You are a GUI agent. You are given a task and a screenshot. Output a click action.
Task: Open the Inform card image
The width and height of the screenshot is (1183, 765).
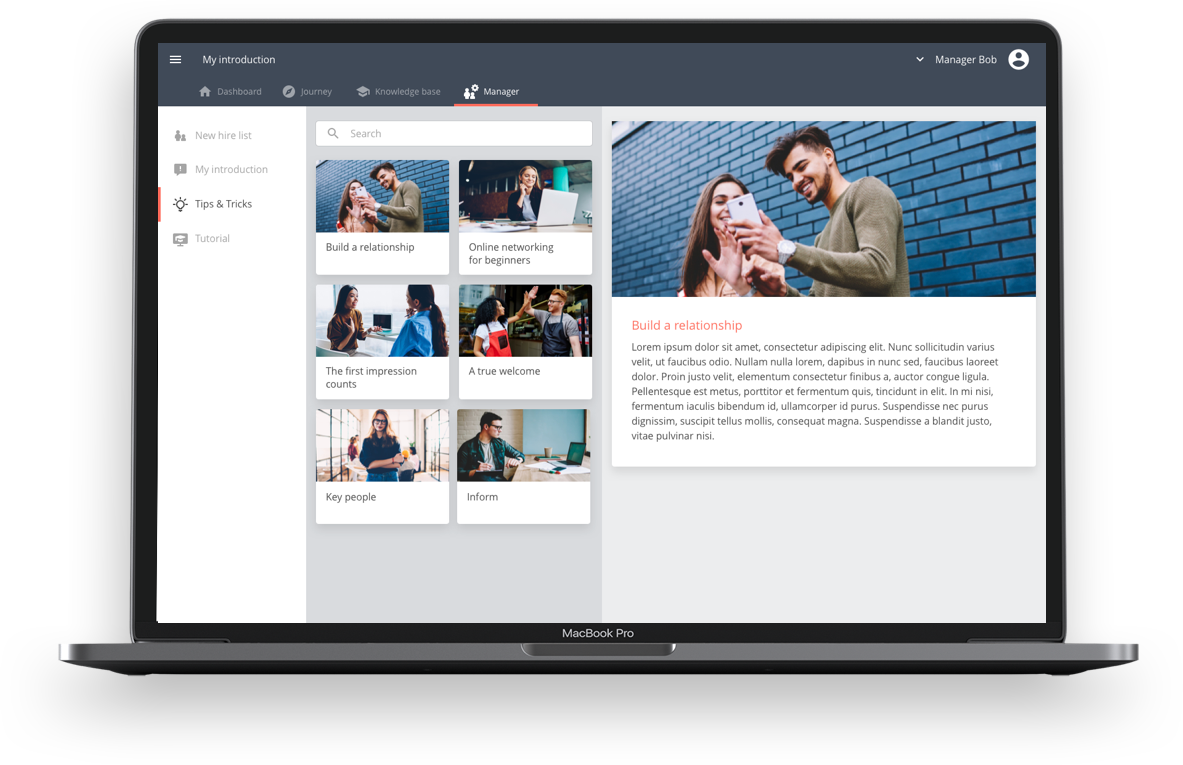pyautogui.click(x=524, y=445)
